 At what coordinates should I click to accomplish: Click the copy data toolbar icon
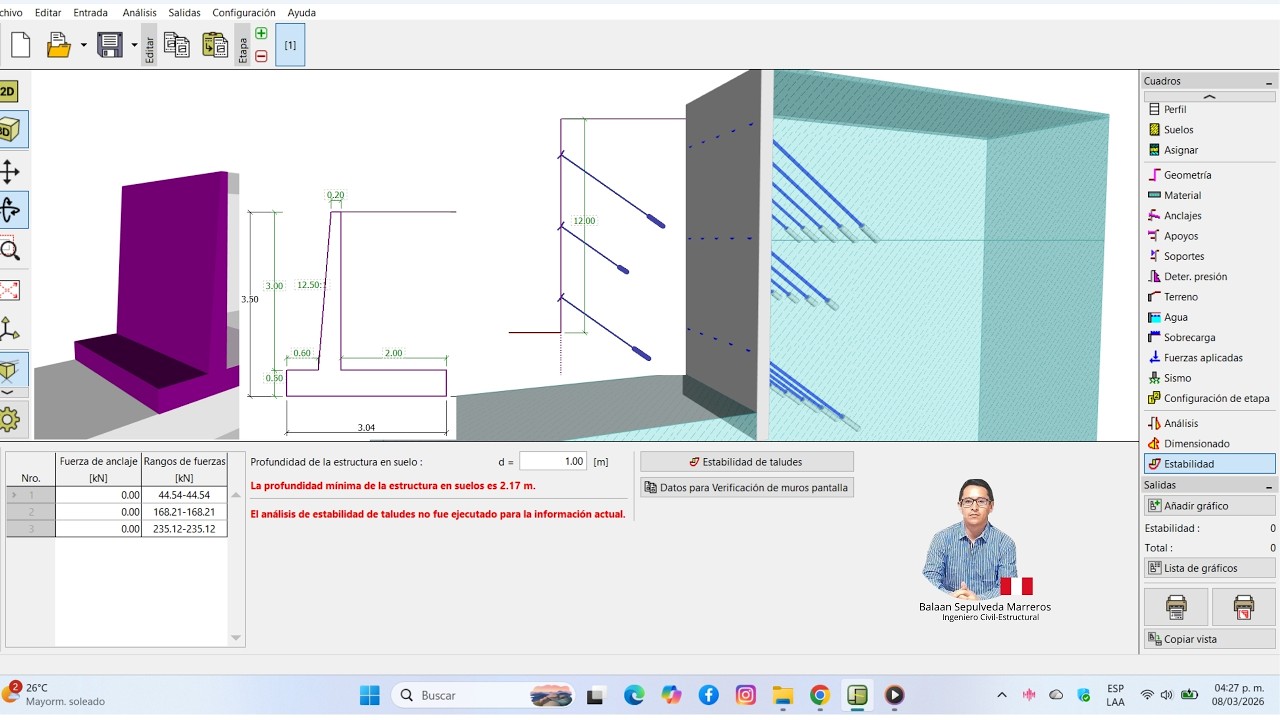pos(177,45)
